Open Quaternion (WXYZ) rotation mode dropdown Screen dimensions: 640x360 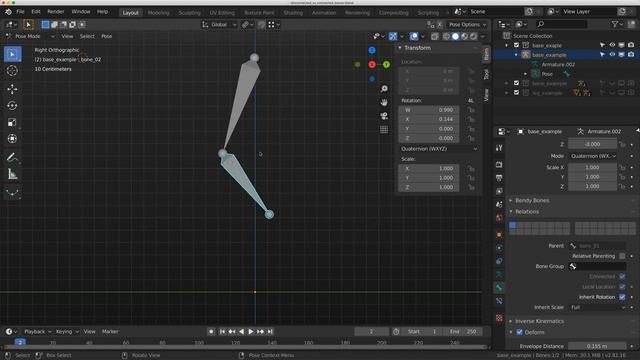439,149
